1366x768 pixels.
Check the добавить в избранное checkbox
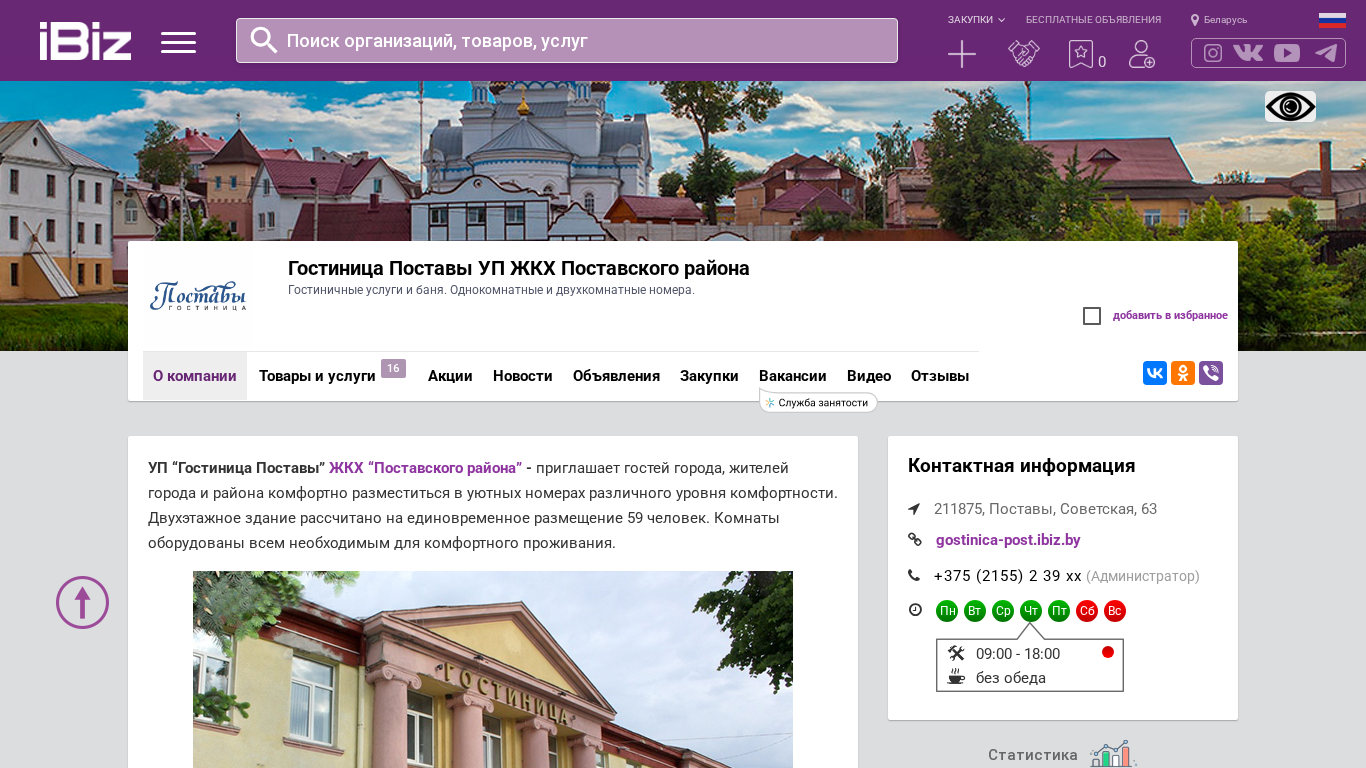(1092, 316)
